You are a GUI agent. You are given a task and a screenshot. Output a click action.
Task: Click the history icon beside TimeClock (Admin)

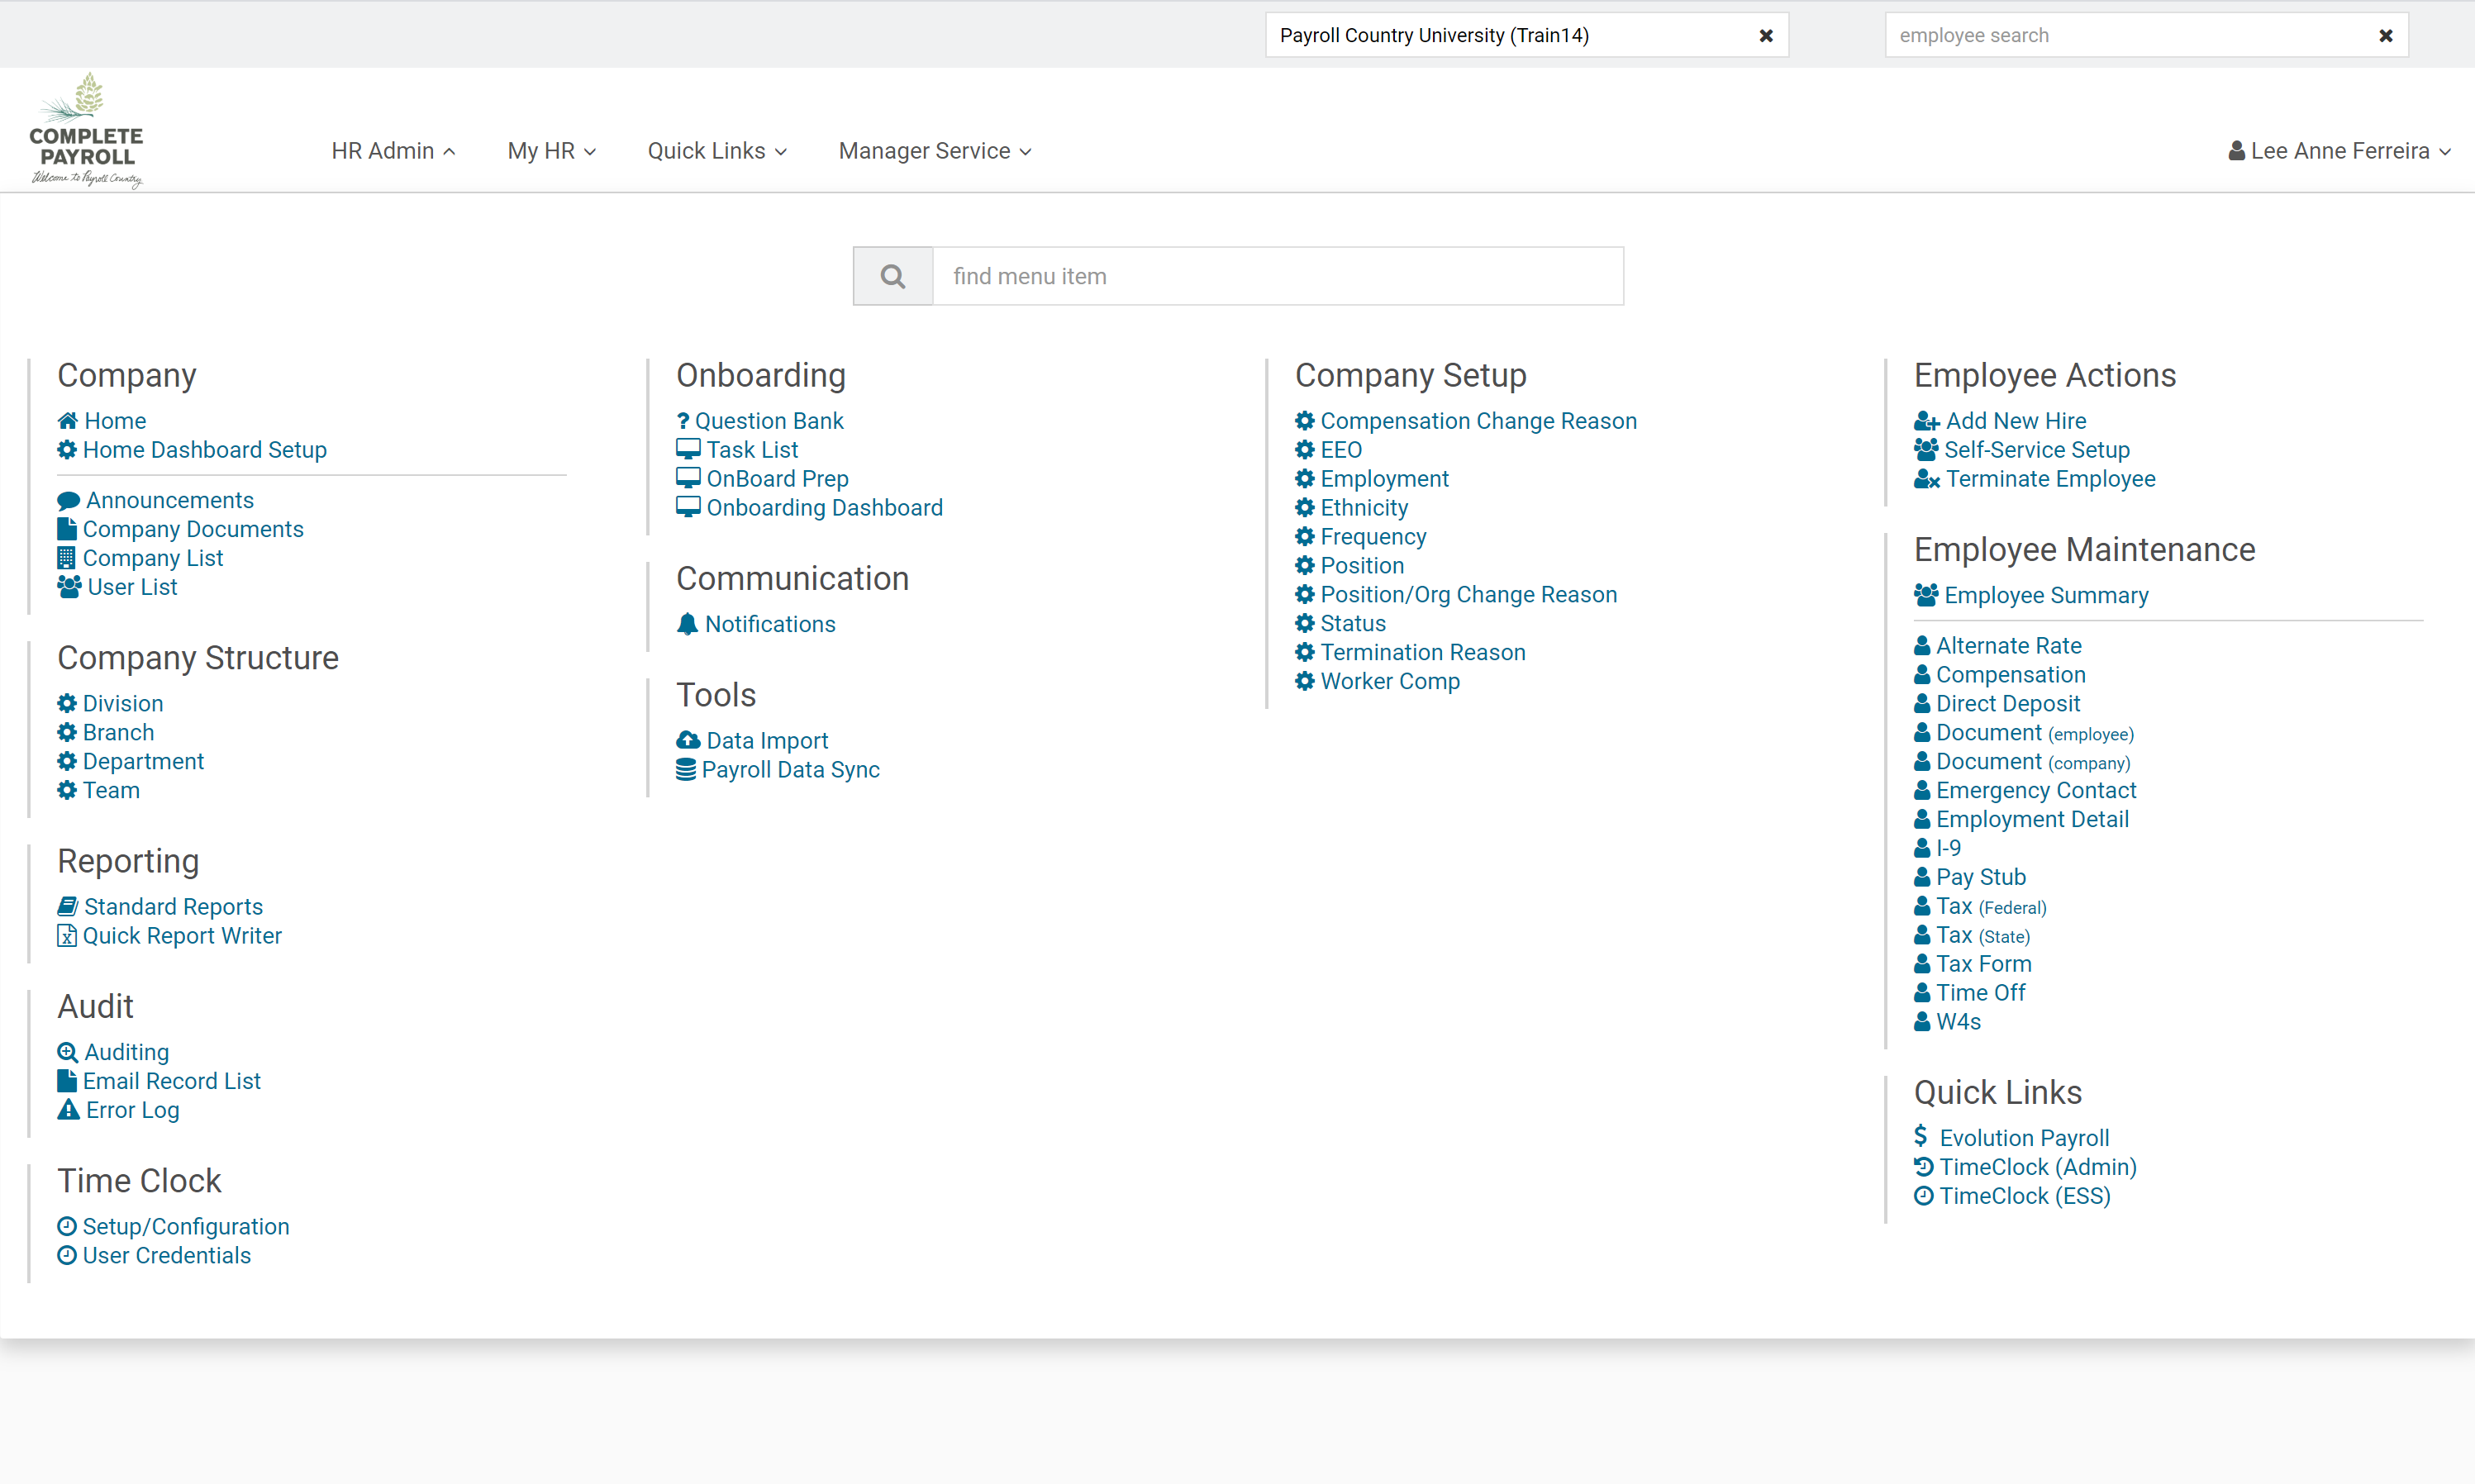(x=1924, y=1167)
